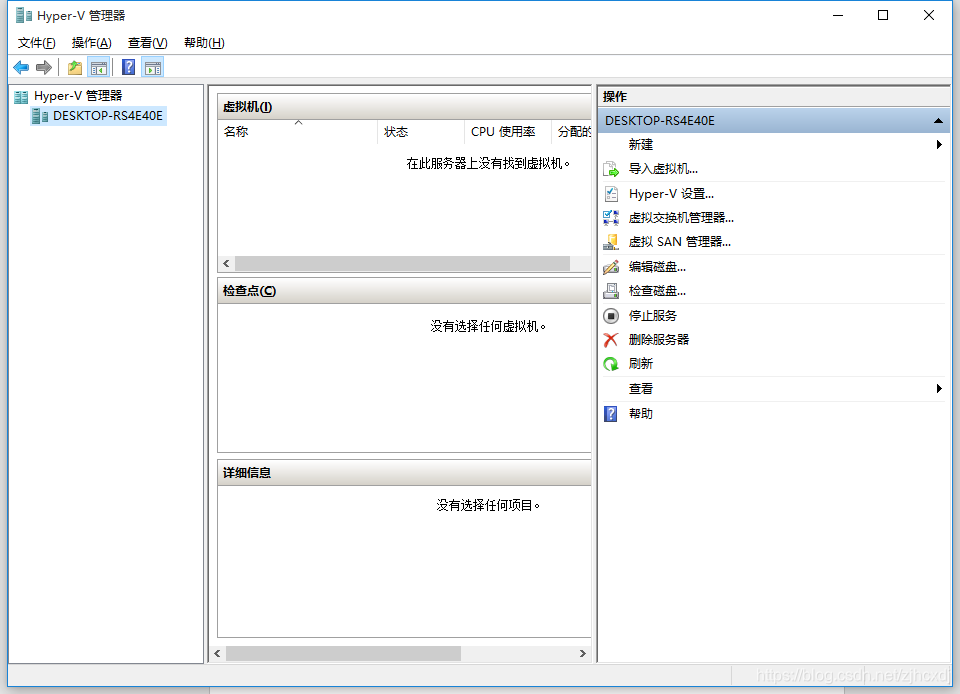The image size is (960, 694).
Task: Click the blue help icon in the toolbar
Action: coord(129,67)
